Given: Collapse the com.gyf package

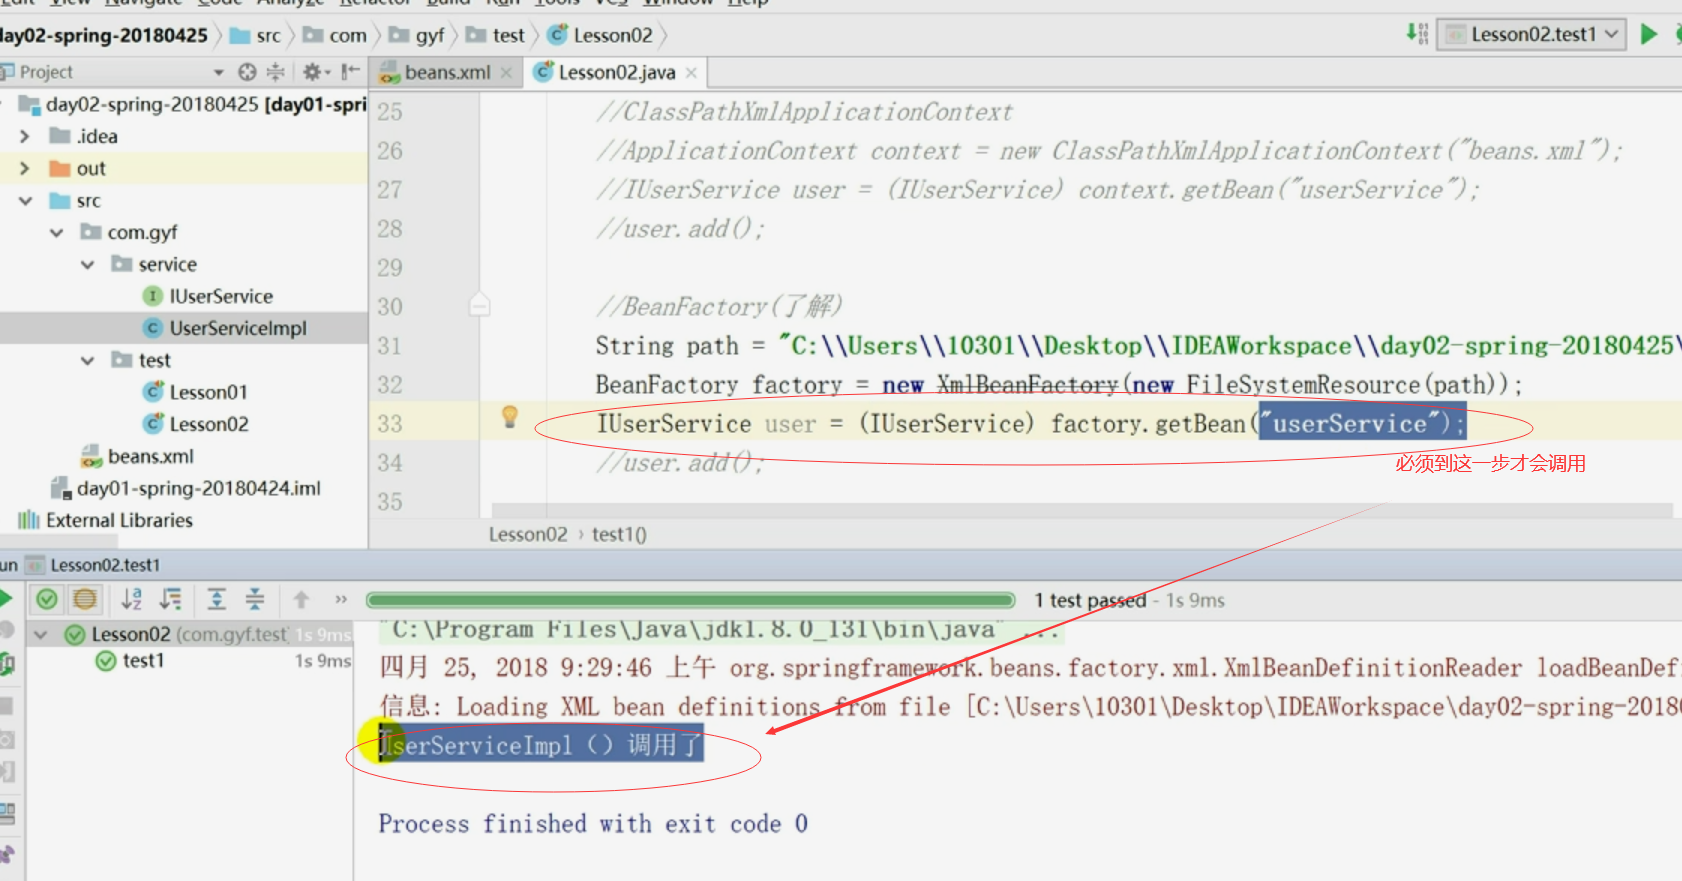Looking at the screenshot, I should (56, 232).
